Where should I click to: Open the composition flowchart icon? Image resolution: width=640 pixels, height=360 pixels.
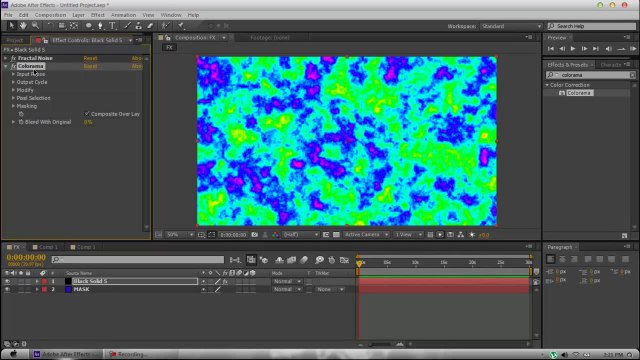tap(461, 235)
